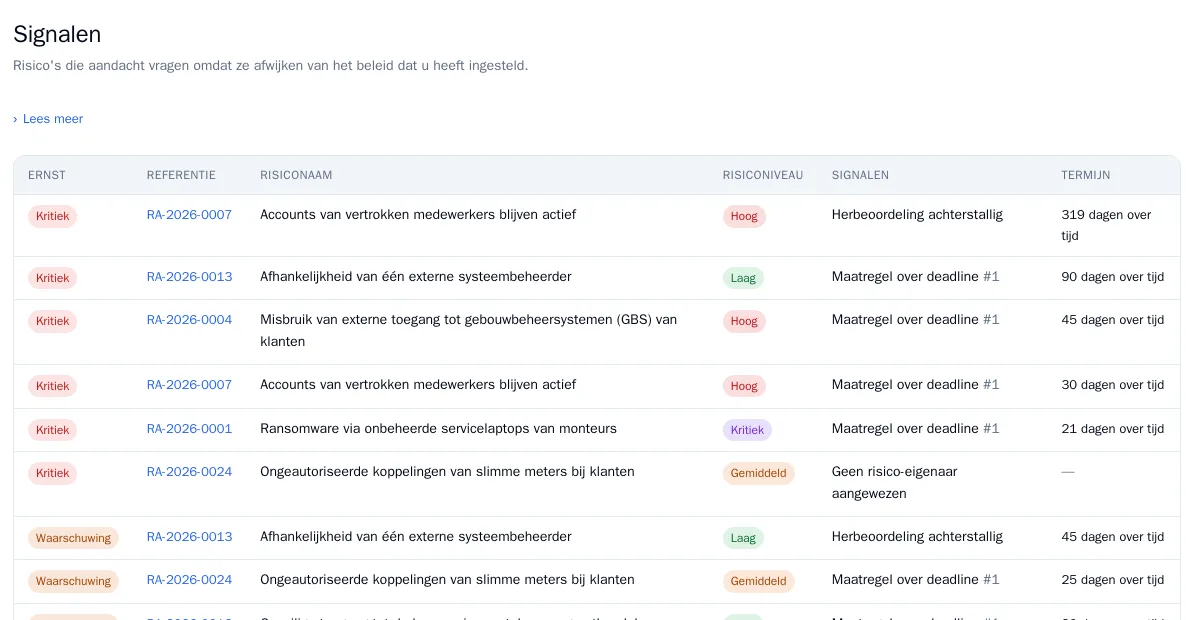Click the 30 dagen over tijd cell
Viewport: 1200px width, 620px height.
pyautogui.click(x=1112, y=385)
